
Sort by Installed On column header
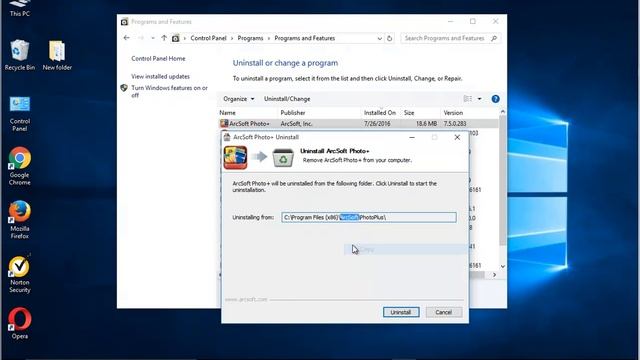tap(381, 113)
